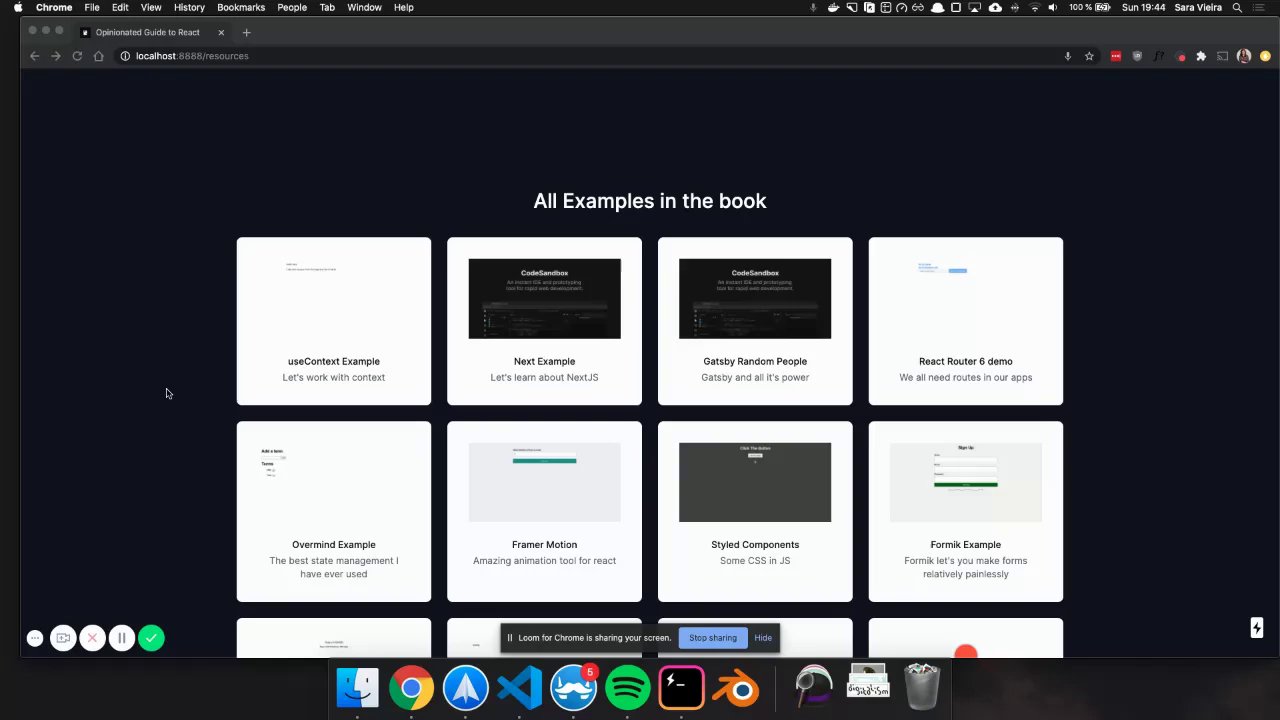Pause the Loom recording
Viewport: 1280px width, 720px height.
[x=122, y=638]
